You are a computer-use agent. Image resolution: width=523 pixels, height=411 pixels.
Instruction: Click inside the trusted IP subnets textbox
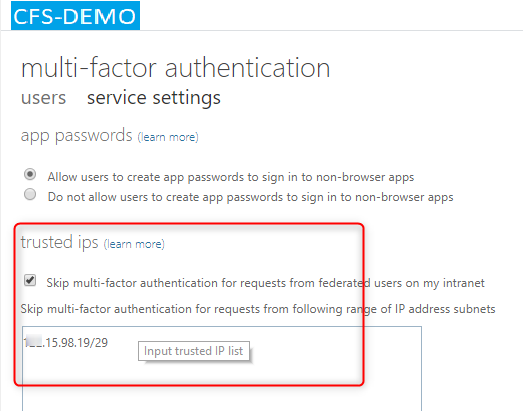pos(222,369)
